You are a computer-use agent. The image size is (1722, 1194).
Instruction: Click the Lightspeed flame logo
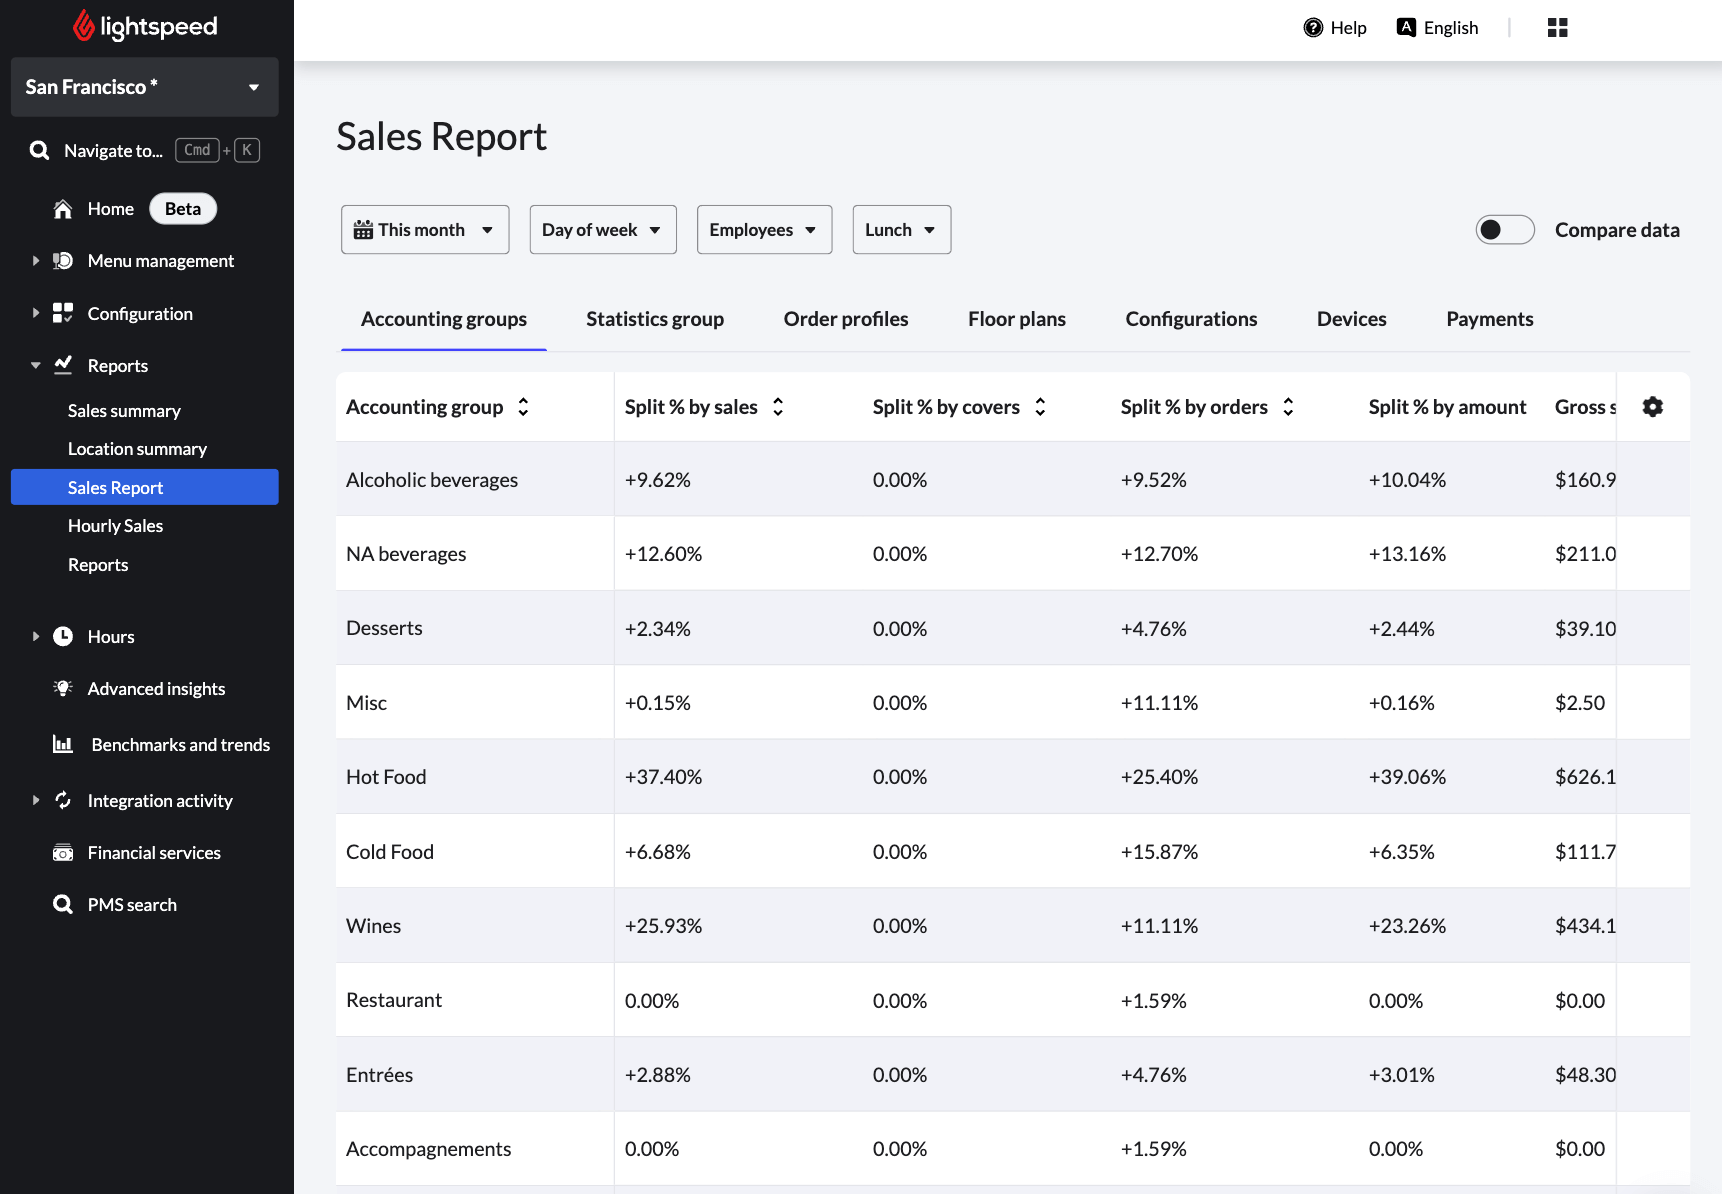click(84, 26)
